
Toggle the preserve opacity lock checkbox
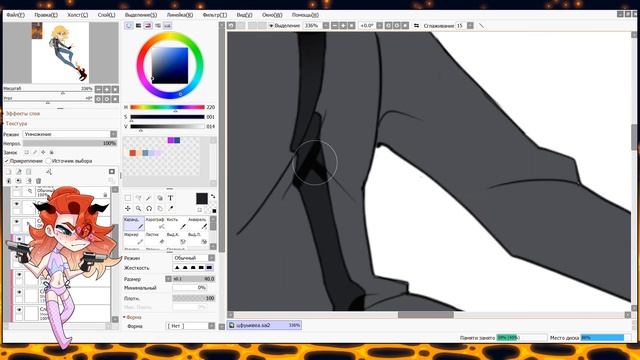[27, 152]
